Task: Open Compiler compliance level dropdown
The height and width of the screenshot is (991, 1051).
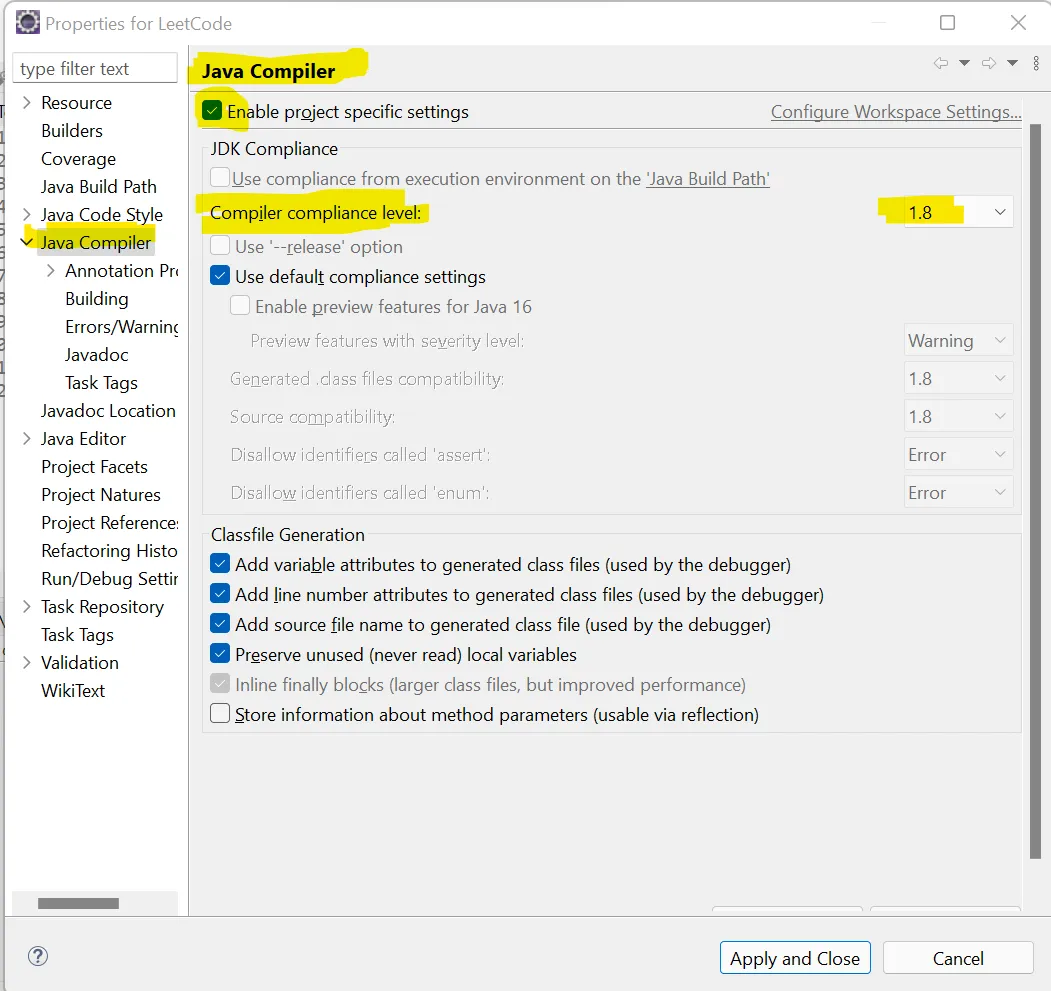Action: [x=959, y=213]
